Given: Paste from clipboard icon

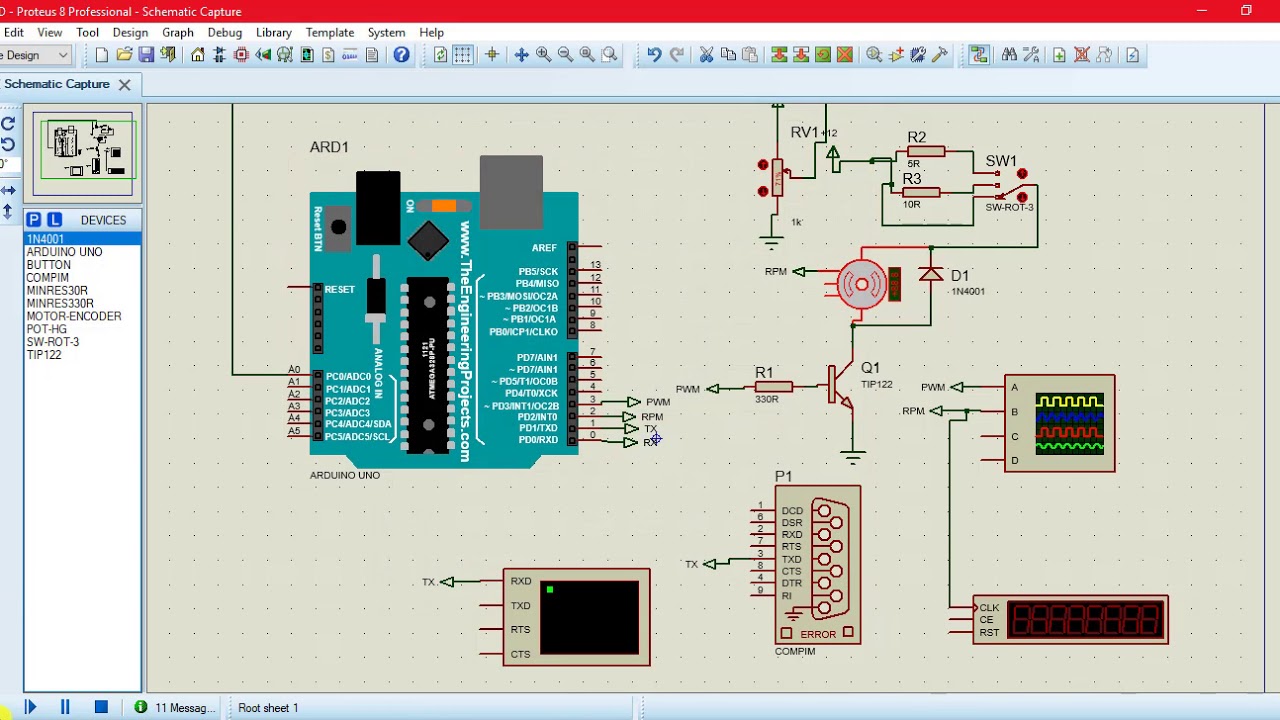Looking at the screenshot, I should click(x=749, y=55).
